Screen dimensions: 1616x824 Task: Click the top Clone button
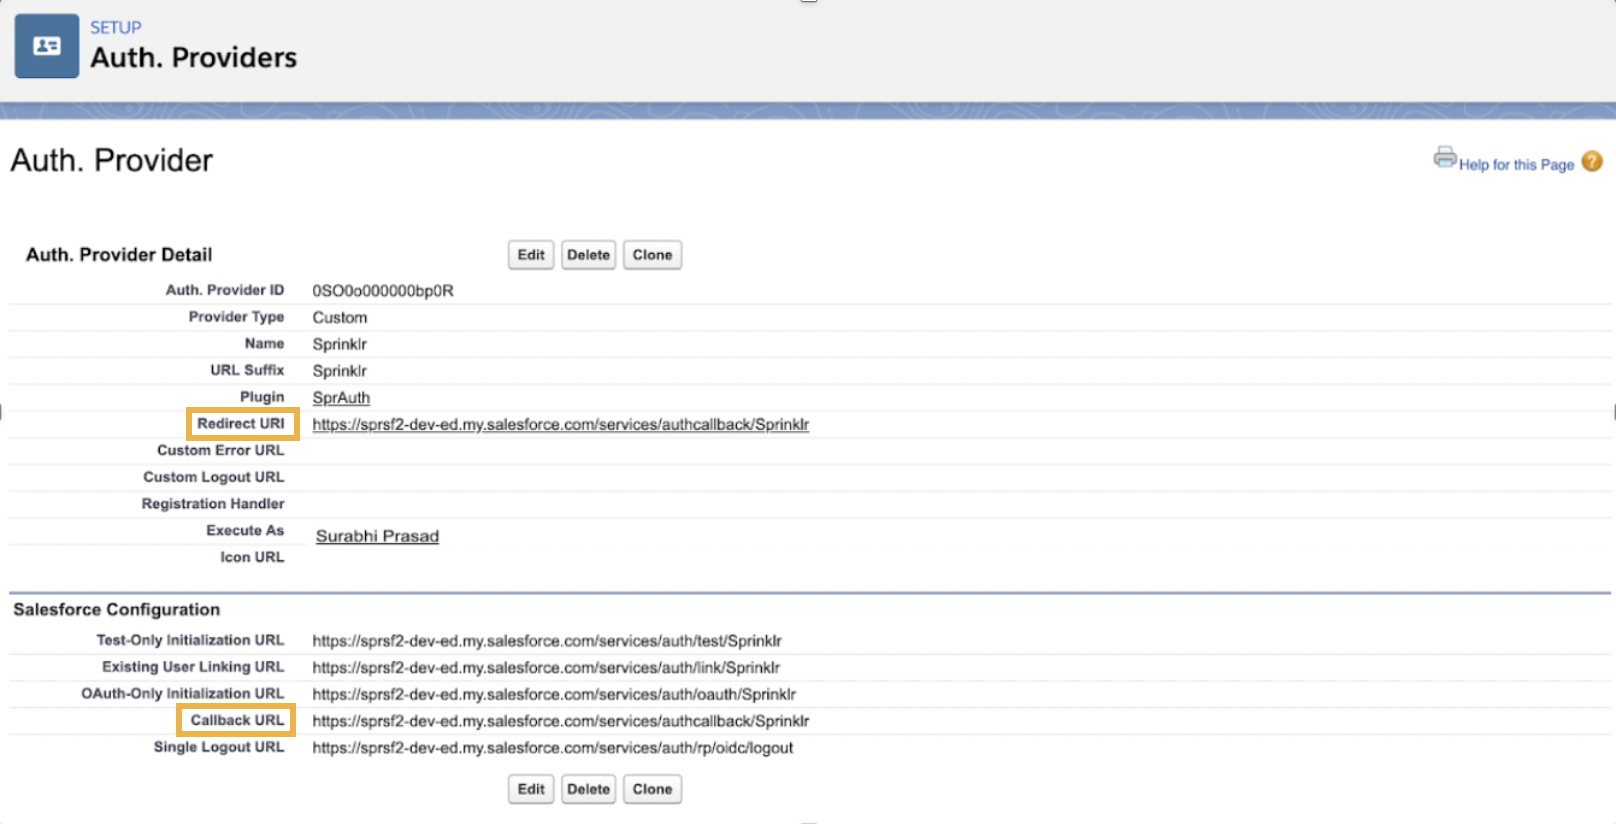(x=652, y=255)
